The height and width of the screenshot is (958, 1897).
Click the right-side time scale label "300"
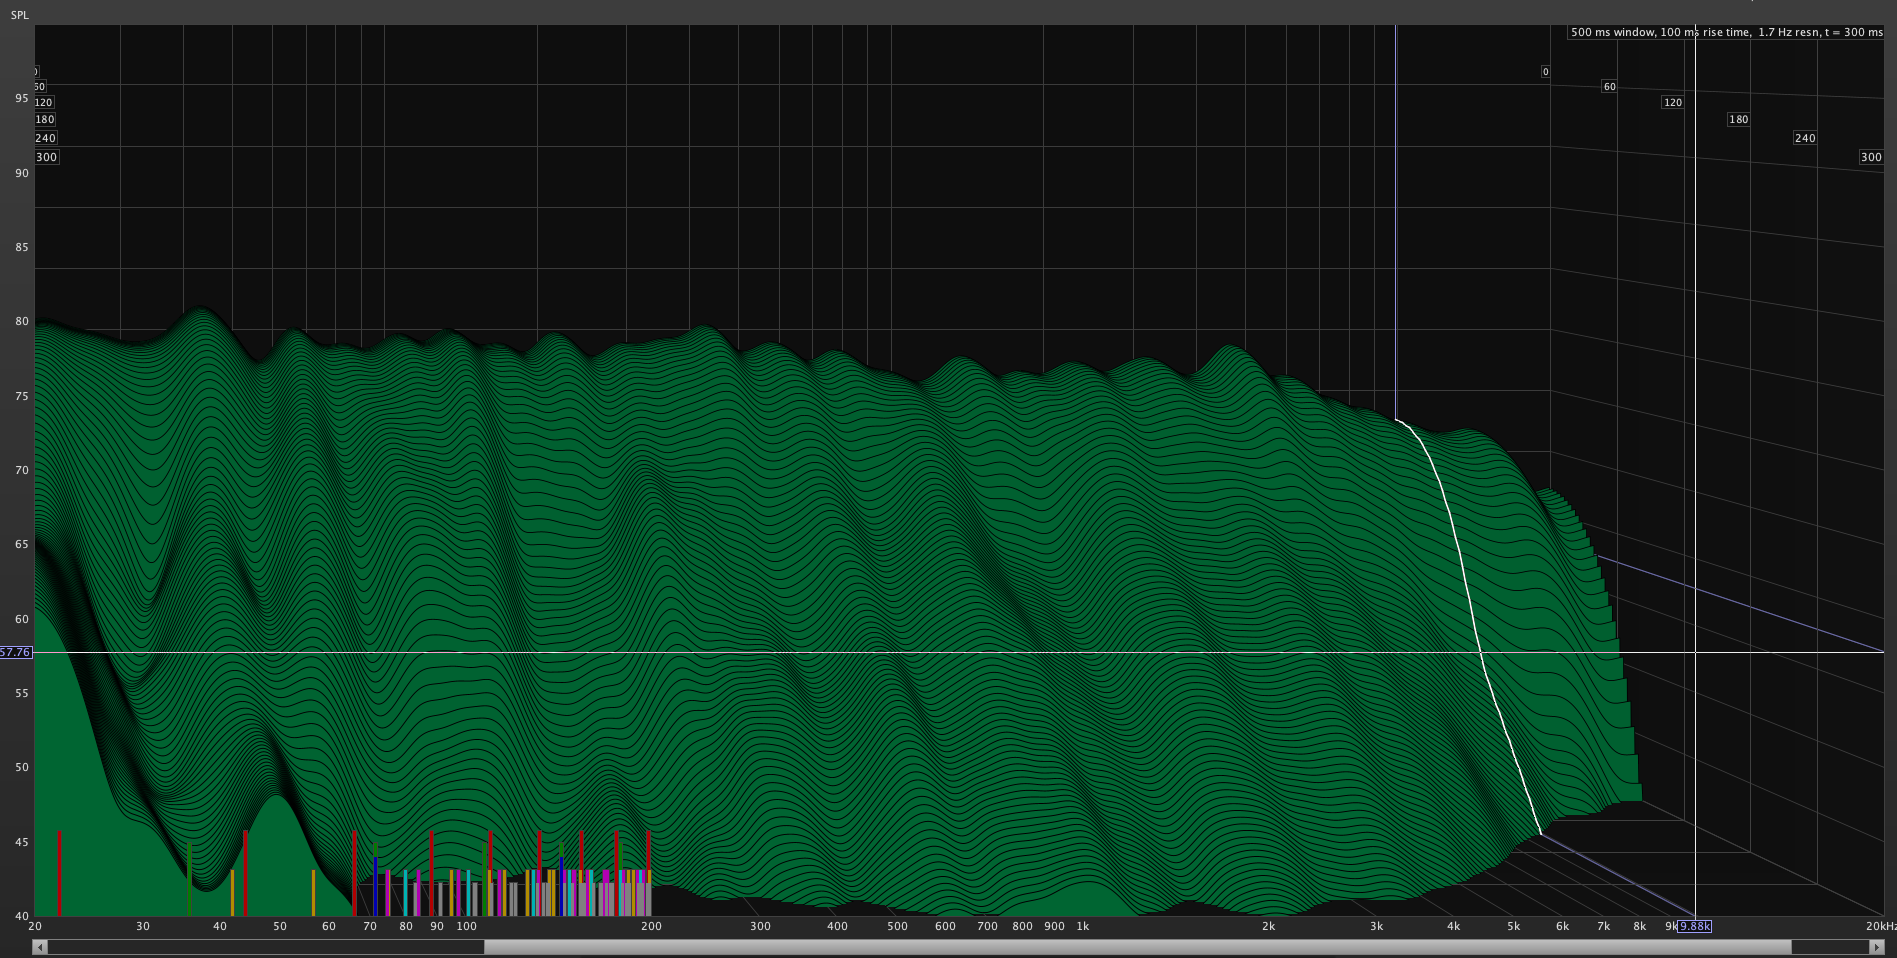coord(1871,157)
